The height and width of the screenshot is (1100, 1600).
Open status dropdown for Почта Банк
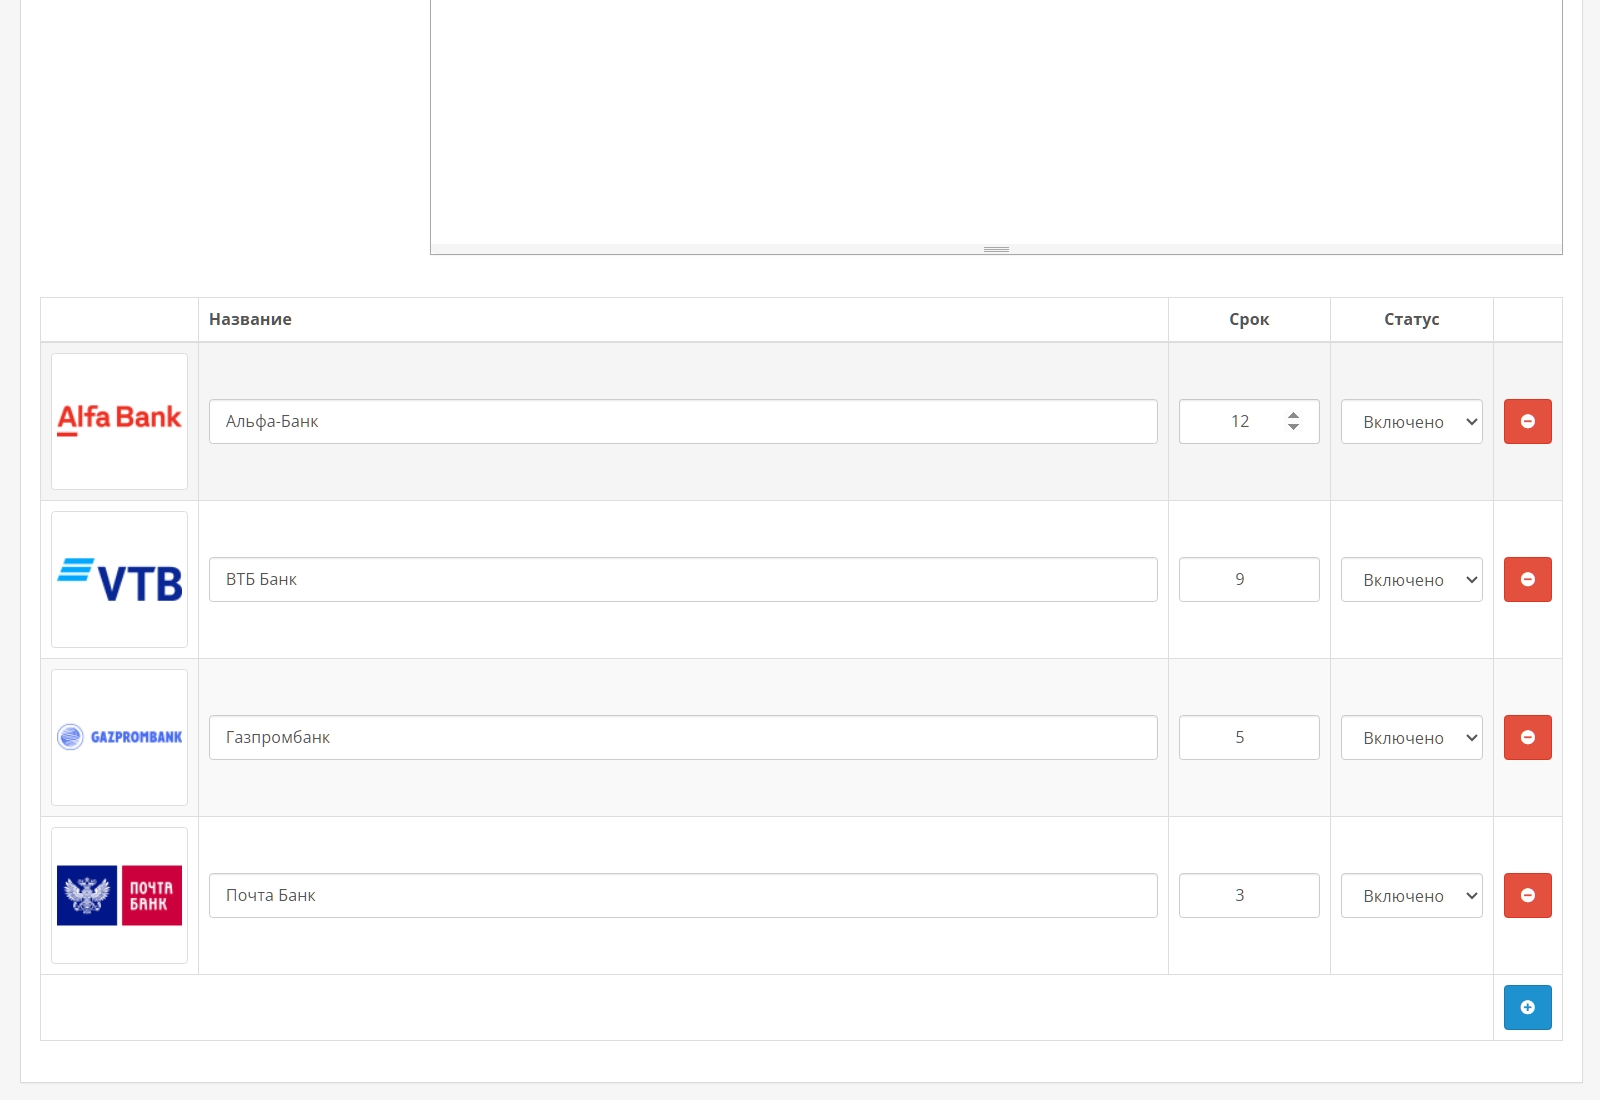coord(1411,895)
